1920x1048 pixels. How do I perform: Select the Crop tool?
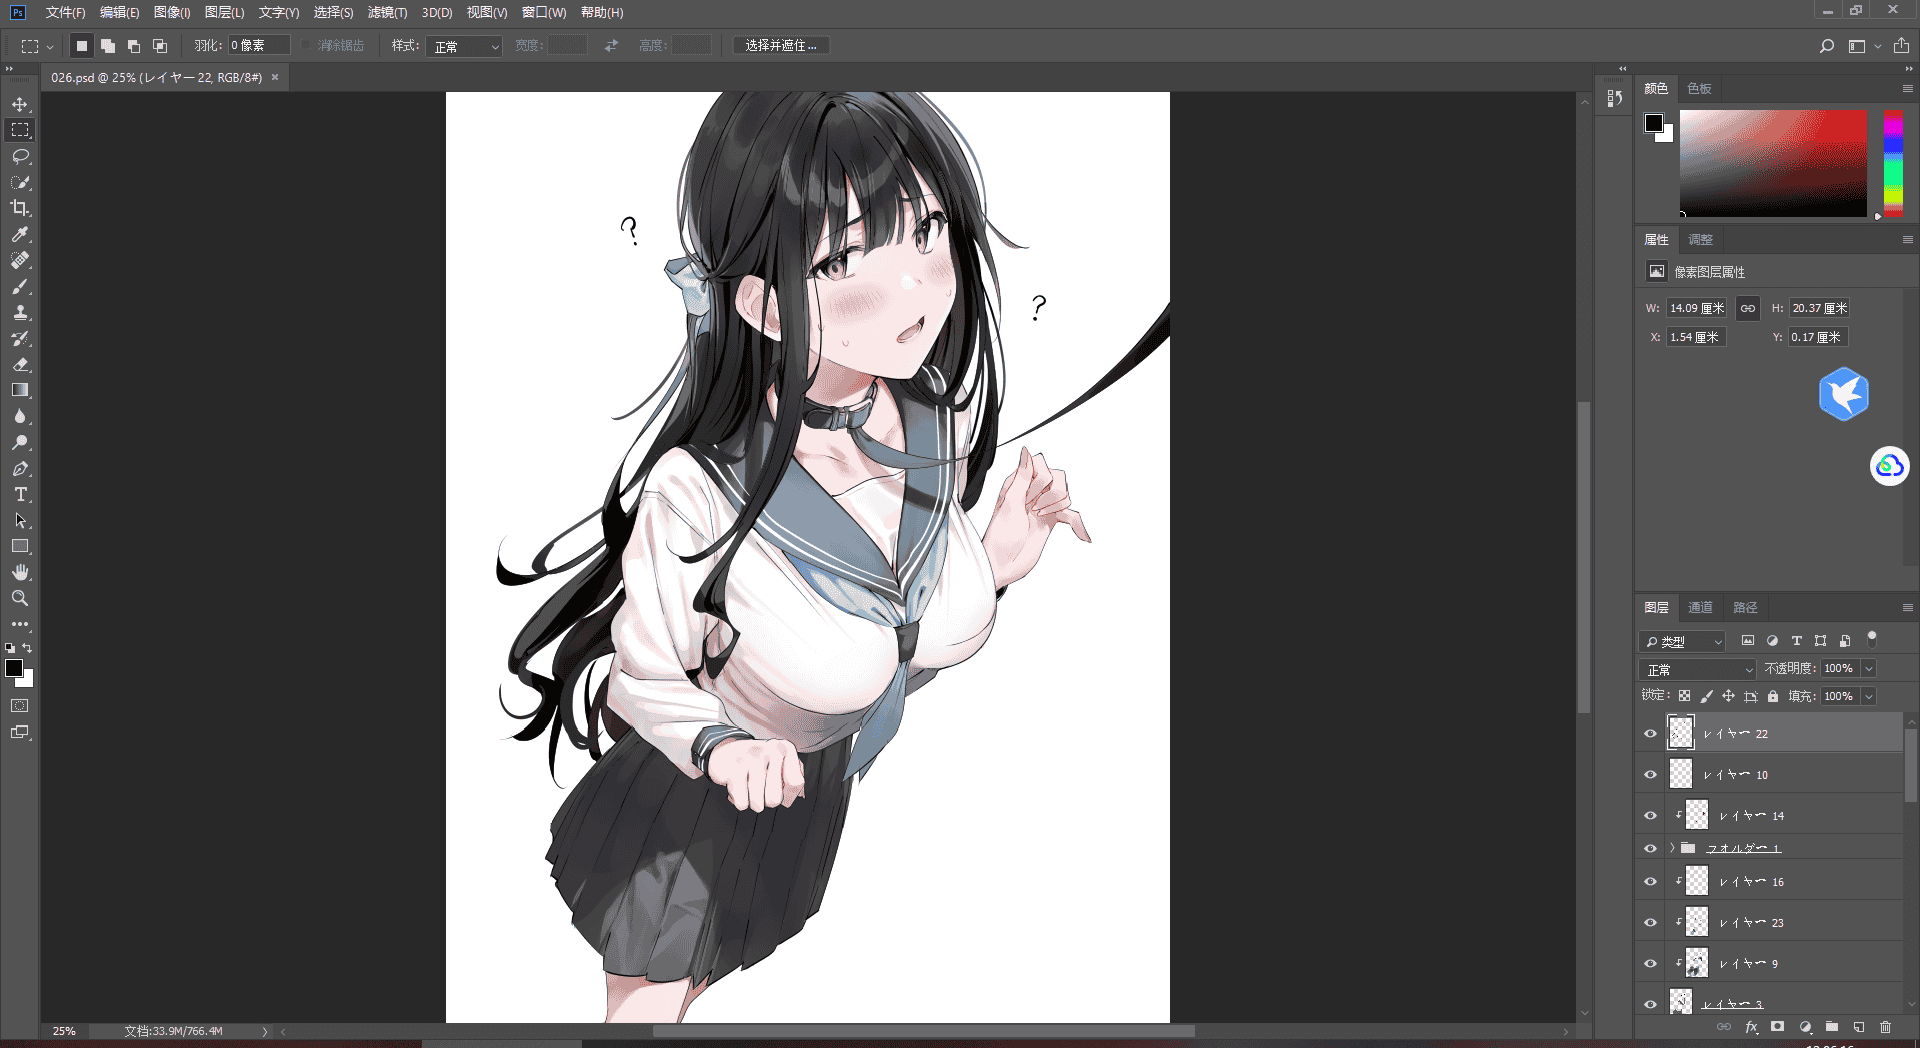[x=20, y=208]
